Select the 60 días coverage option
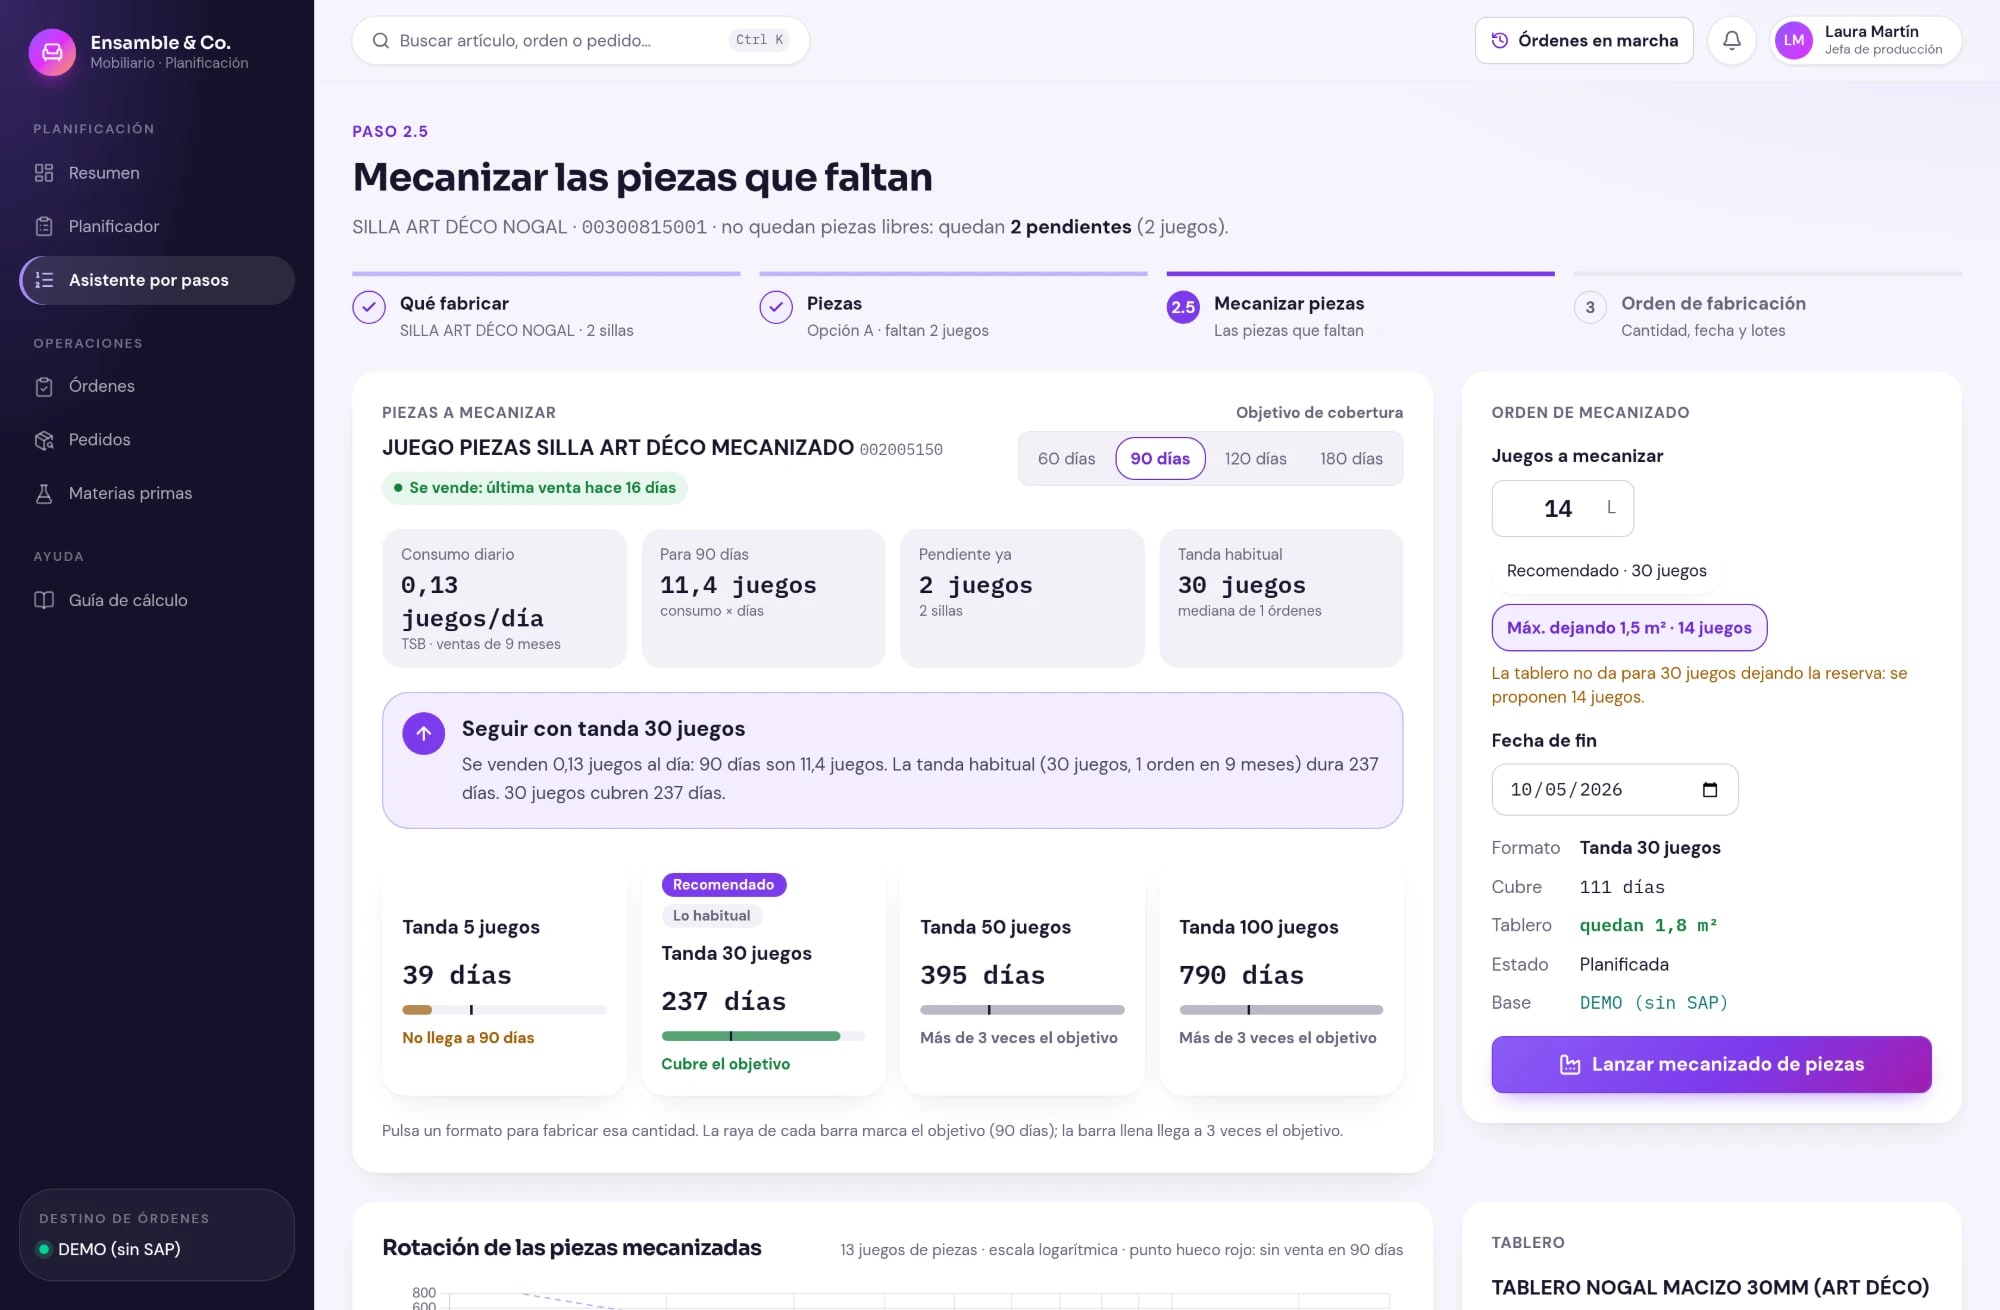 pyautogui.click(x=1066, y=459)
